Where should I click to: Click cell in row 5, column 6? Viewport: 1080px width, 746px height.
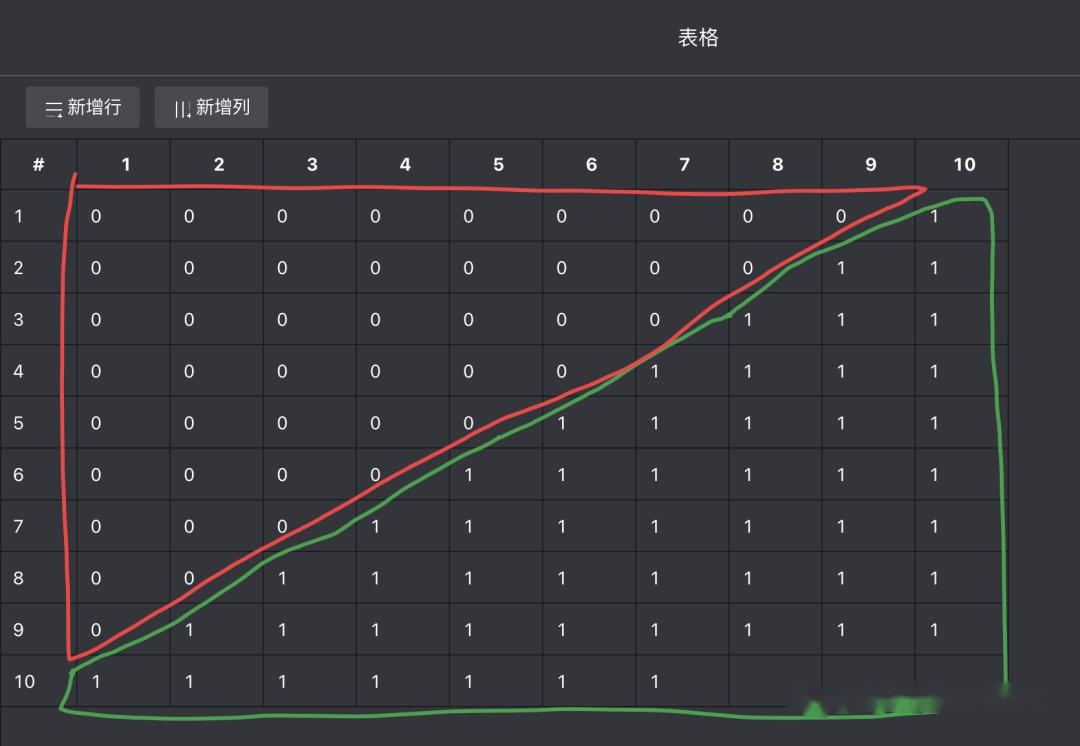tap(589, 423)
